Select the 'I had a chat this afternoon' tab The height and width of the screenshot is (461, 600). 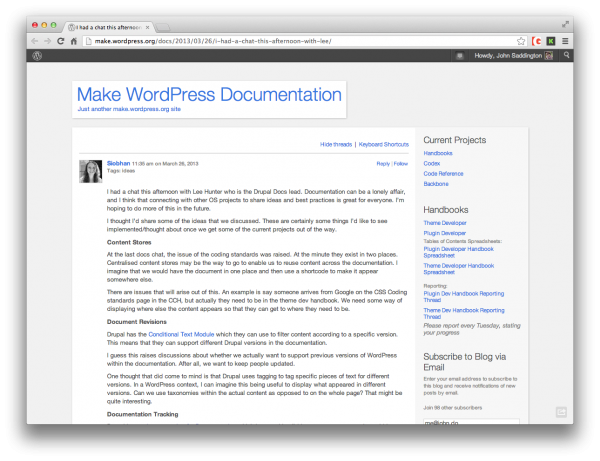click(x=109, y=27)
